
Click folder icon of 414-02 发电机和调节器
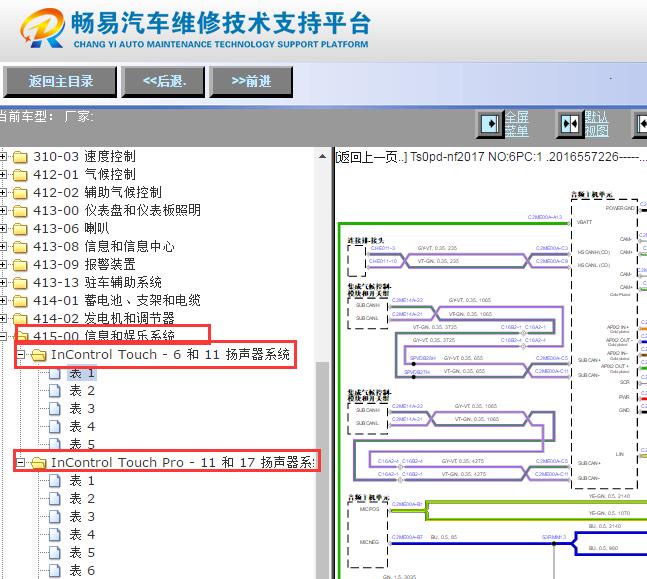20,319
